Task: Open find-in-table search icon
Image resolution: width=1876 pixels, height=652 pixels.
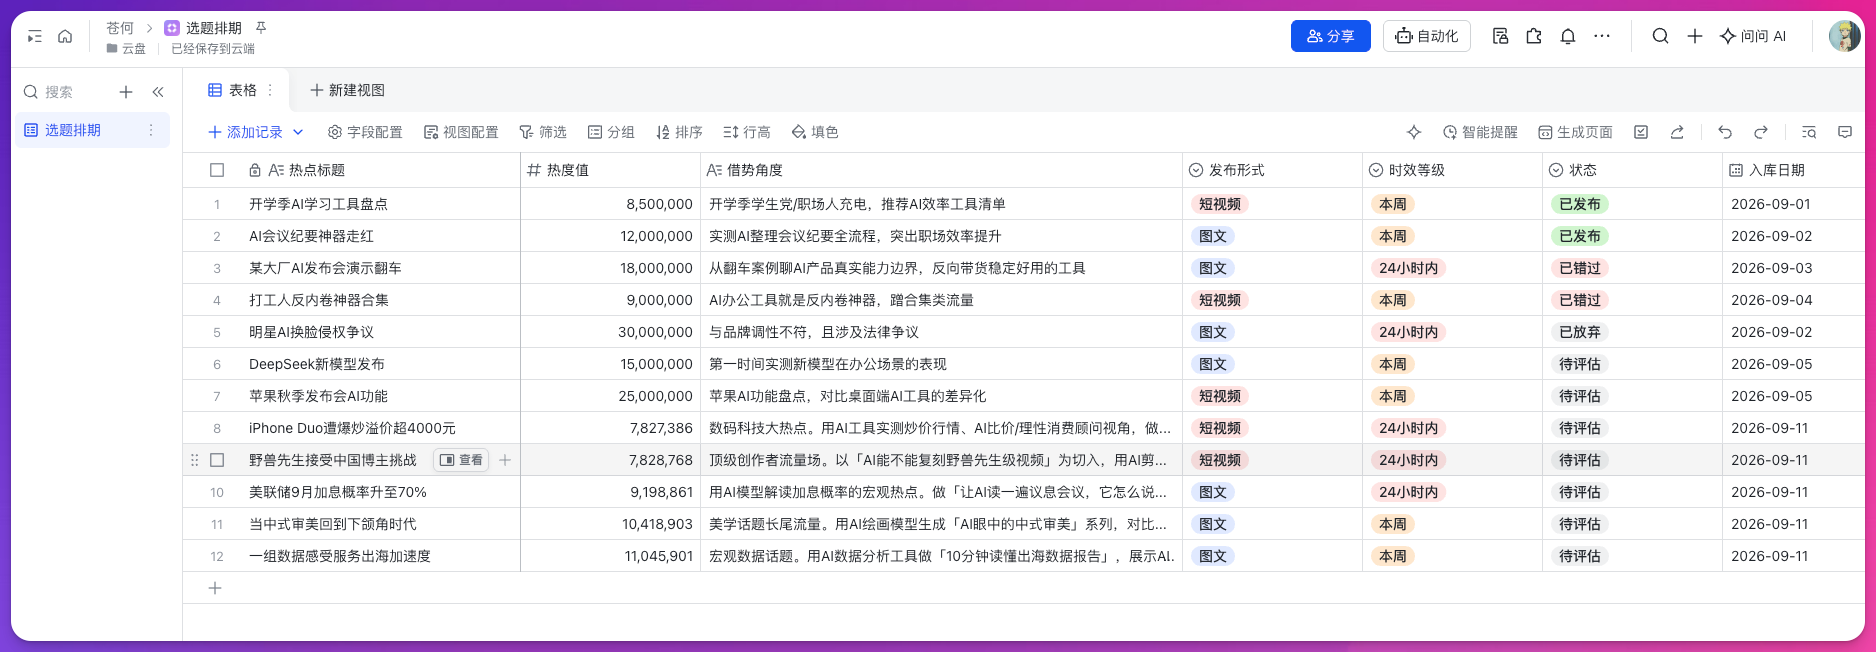Action: click(1809, 132)
